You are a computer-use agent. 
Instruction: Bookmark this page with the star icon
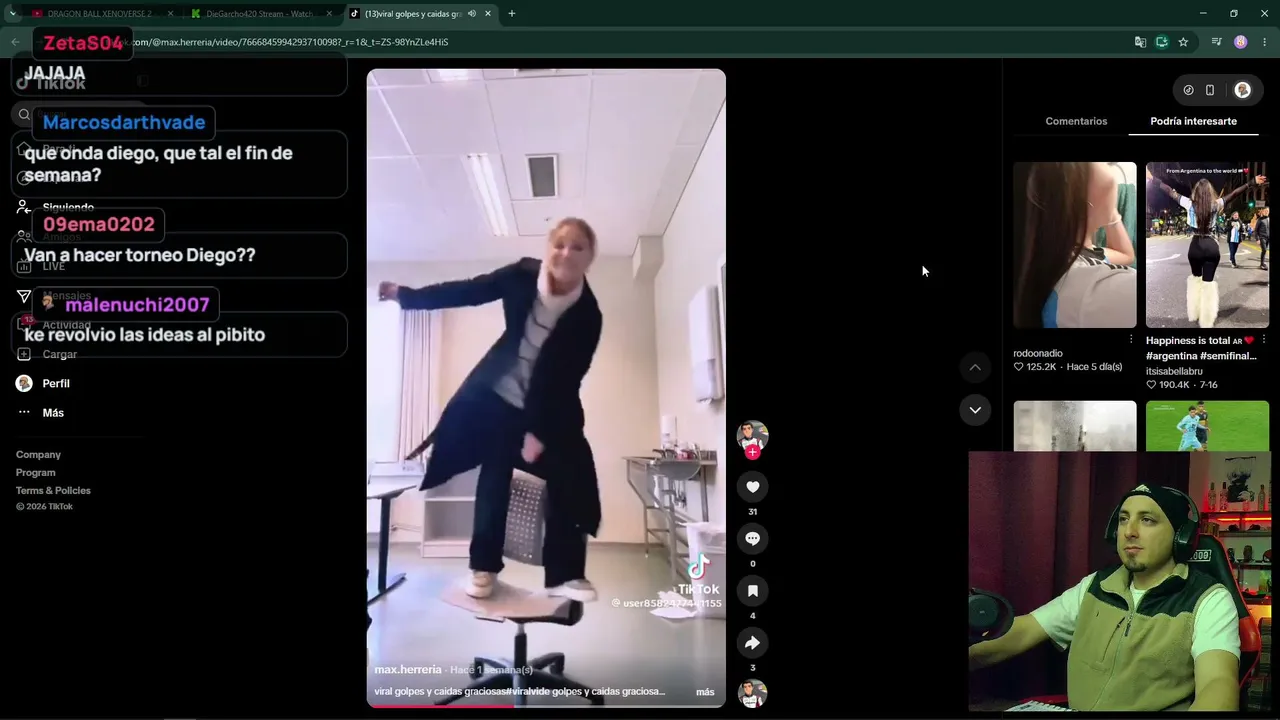click(x=1183, y=42)
